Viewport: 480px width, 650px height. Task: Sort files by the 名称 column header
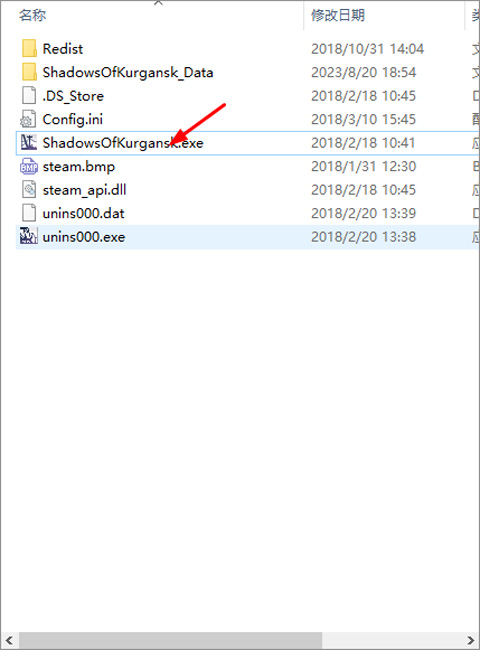[x=32, y=15]
